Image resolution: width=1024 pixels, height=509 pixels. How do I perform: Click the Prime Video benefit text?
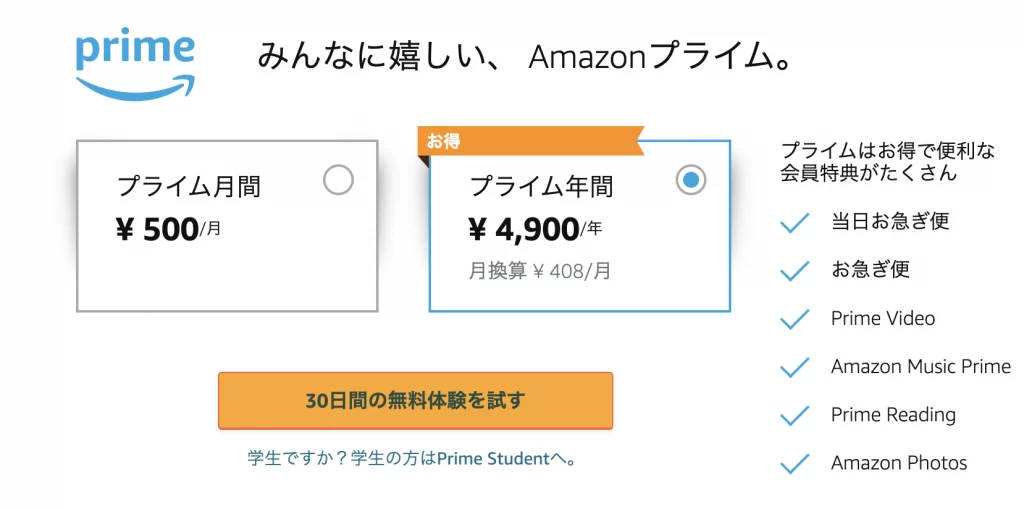coord(883,319)
